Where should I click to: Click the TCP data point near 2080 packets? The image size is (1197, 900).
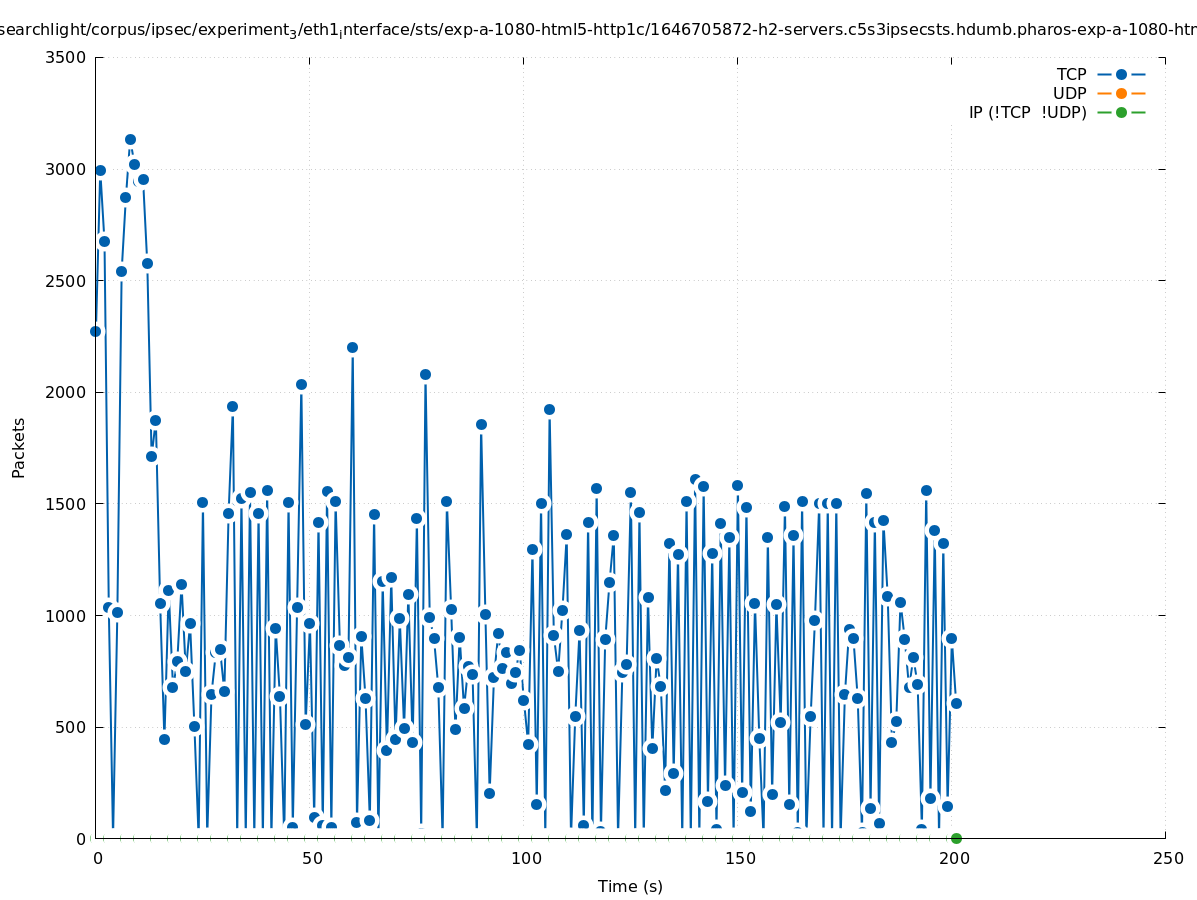point(425,374)
